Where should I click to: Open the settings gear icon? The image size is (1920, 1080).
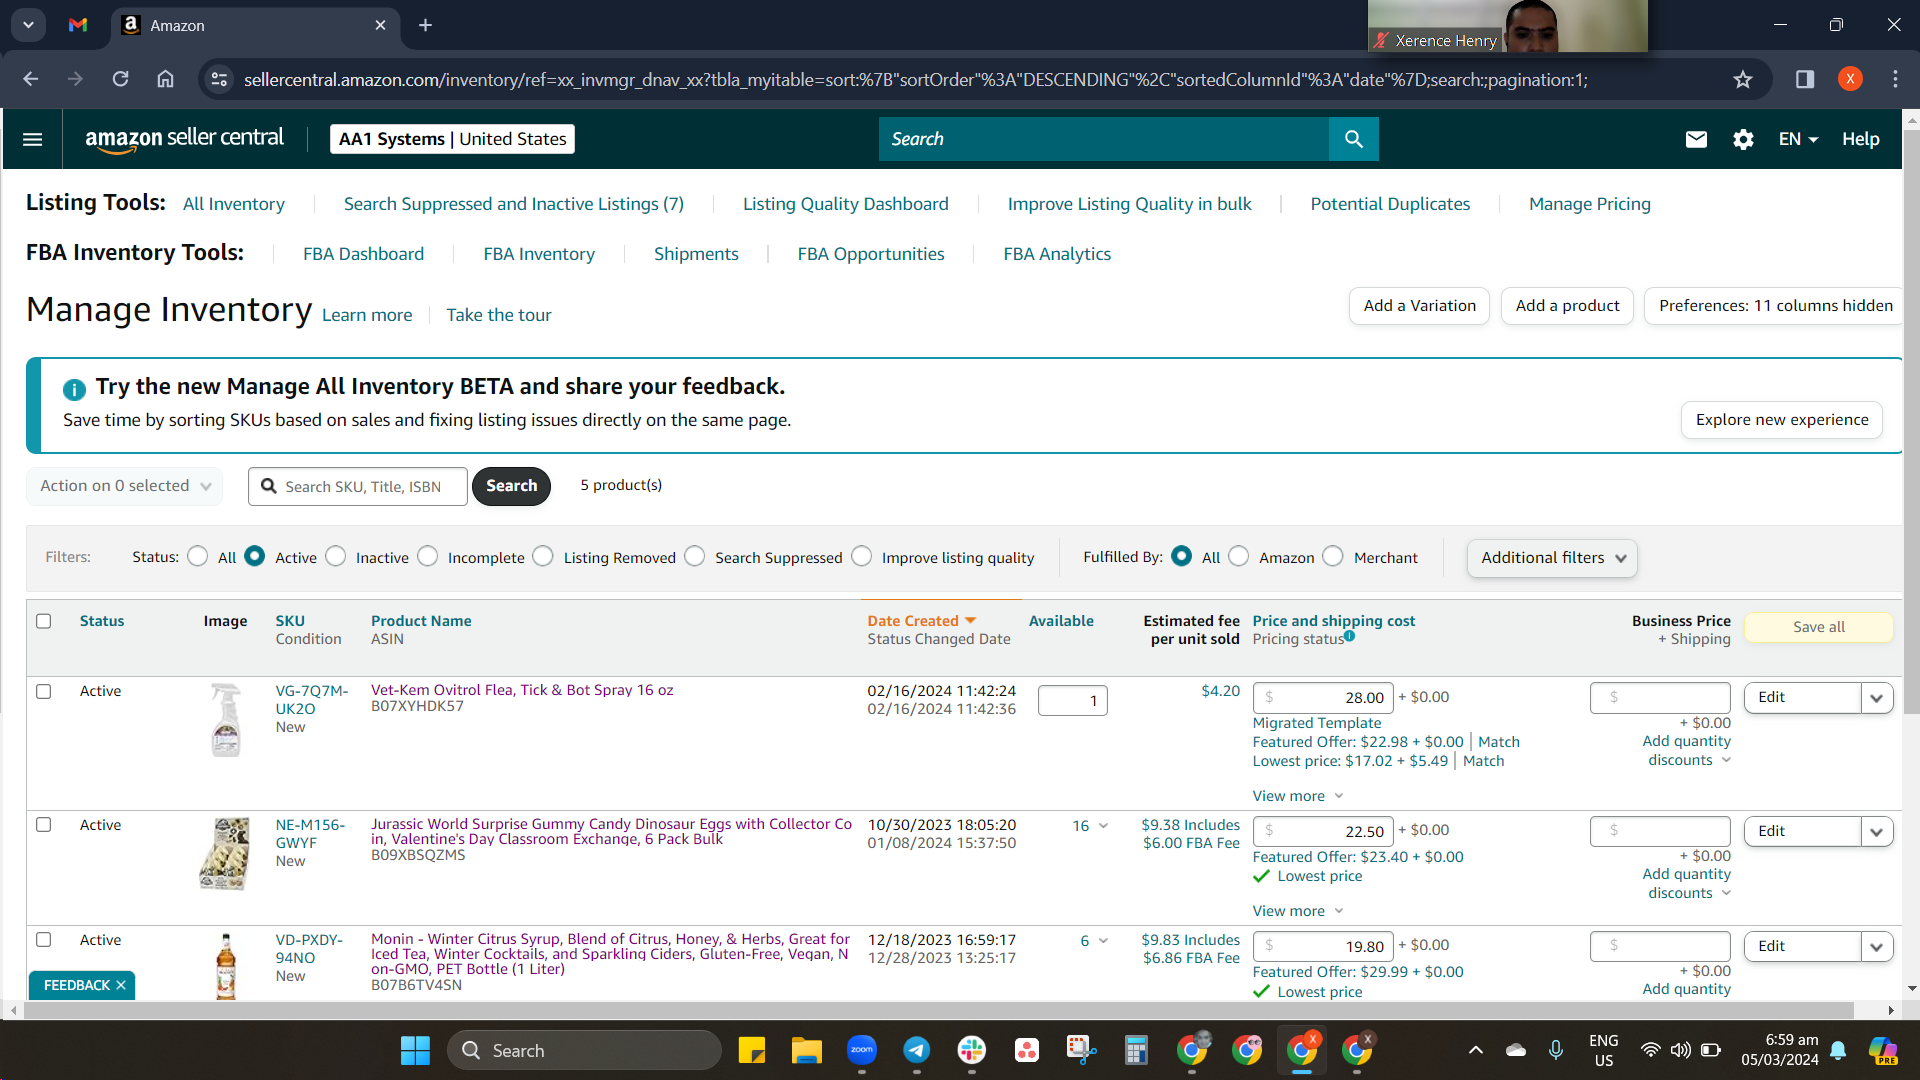point(1743,139)
